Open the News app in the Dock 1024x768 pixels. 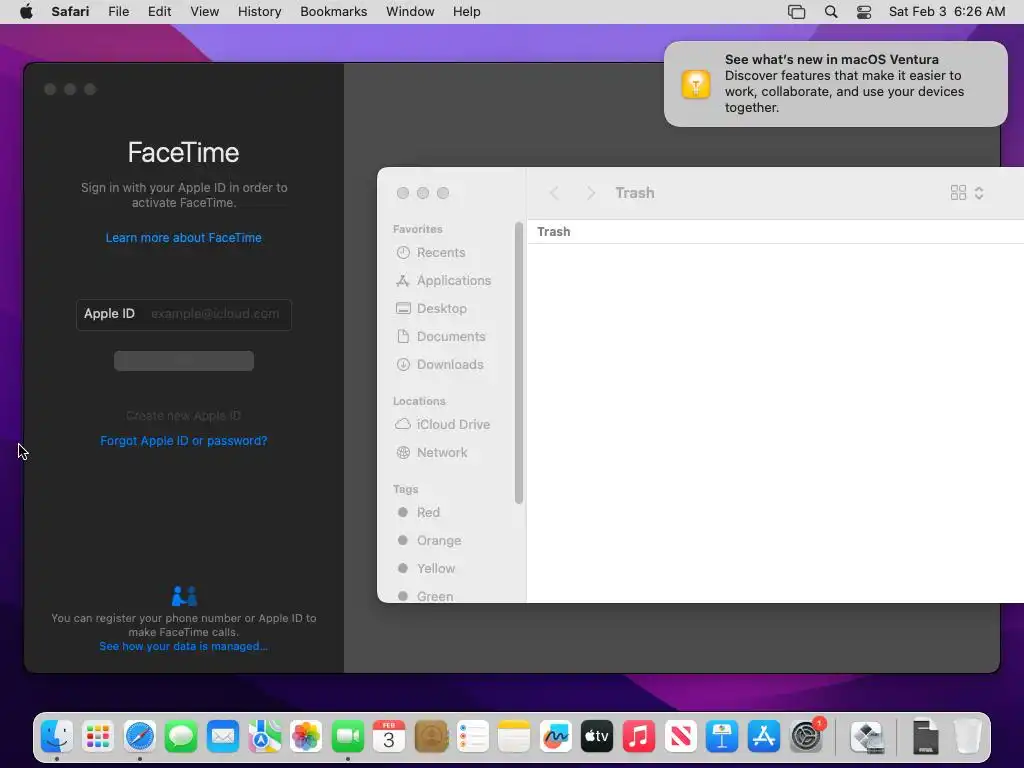(680, 737)
